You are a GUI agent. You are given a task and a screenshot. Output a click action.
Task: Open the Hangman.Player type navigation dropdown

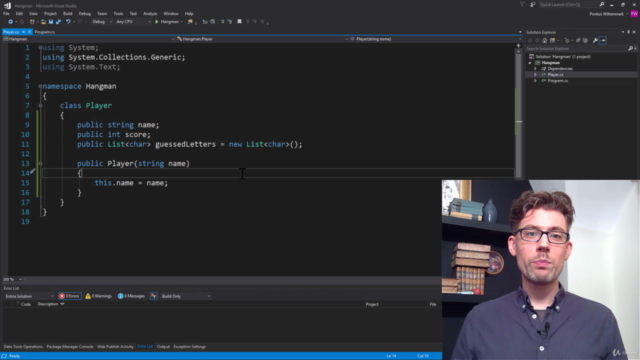click(261, 39)
